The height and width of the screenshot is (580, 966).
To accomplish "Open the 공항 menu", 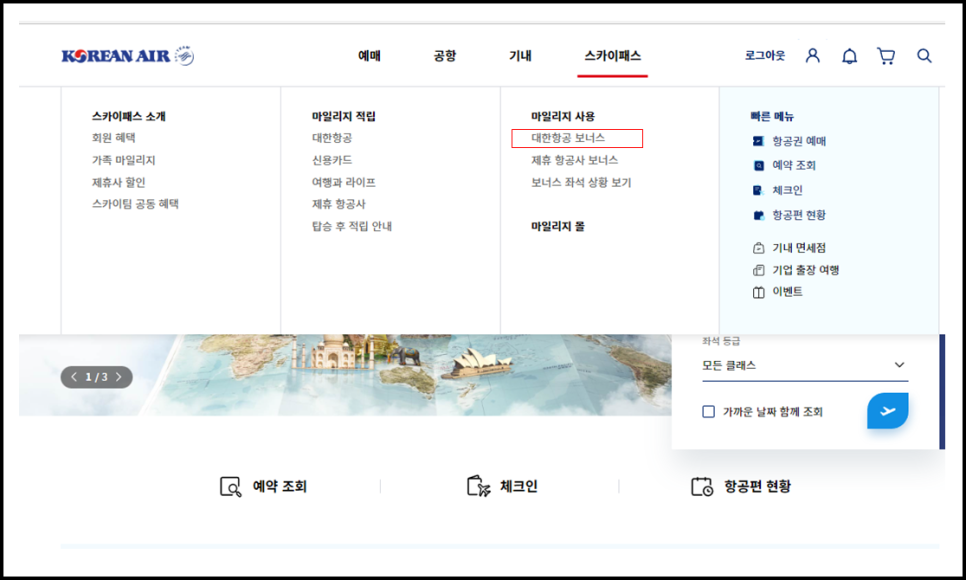I will [x=445, y=56].
